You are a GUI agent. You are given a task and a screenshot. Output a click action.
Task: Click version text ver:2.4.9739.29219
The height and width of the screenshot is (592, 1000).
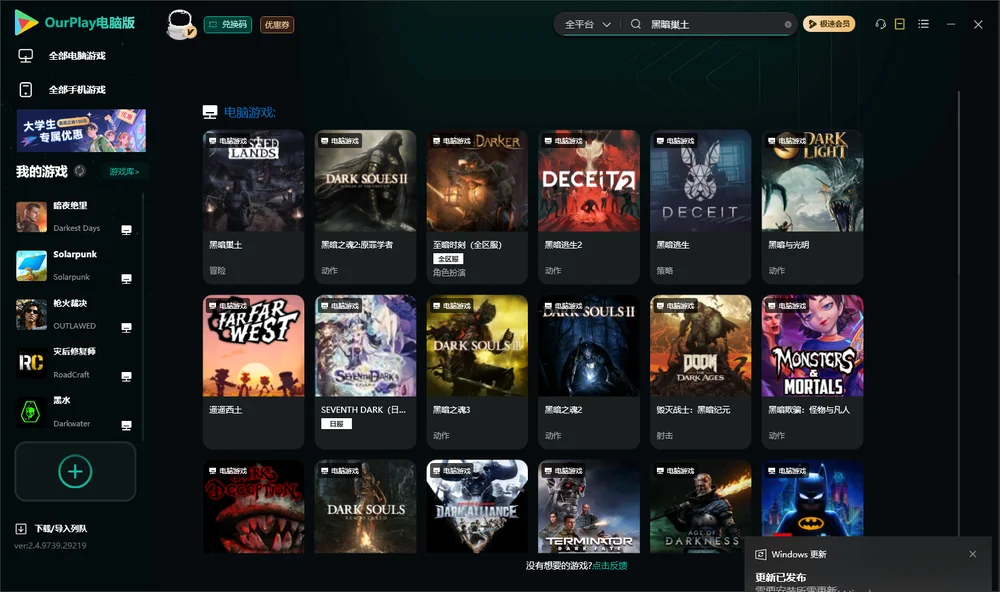[50, 545]
